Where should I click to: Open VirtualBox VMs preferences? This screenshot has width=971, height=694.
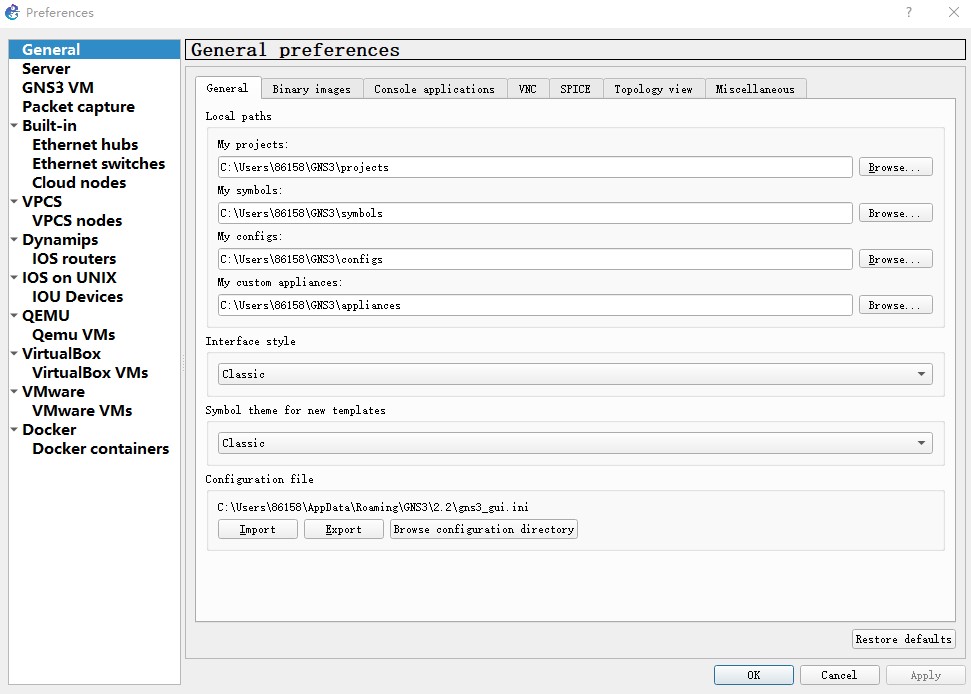[x=90, y=373]
